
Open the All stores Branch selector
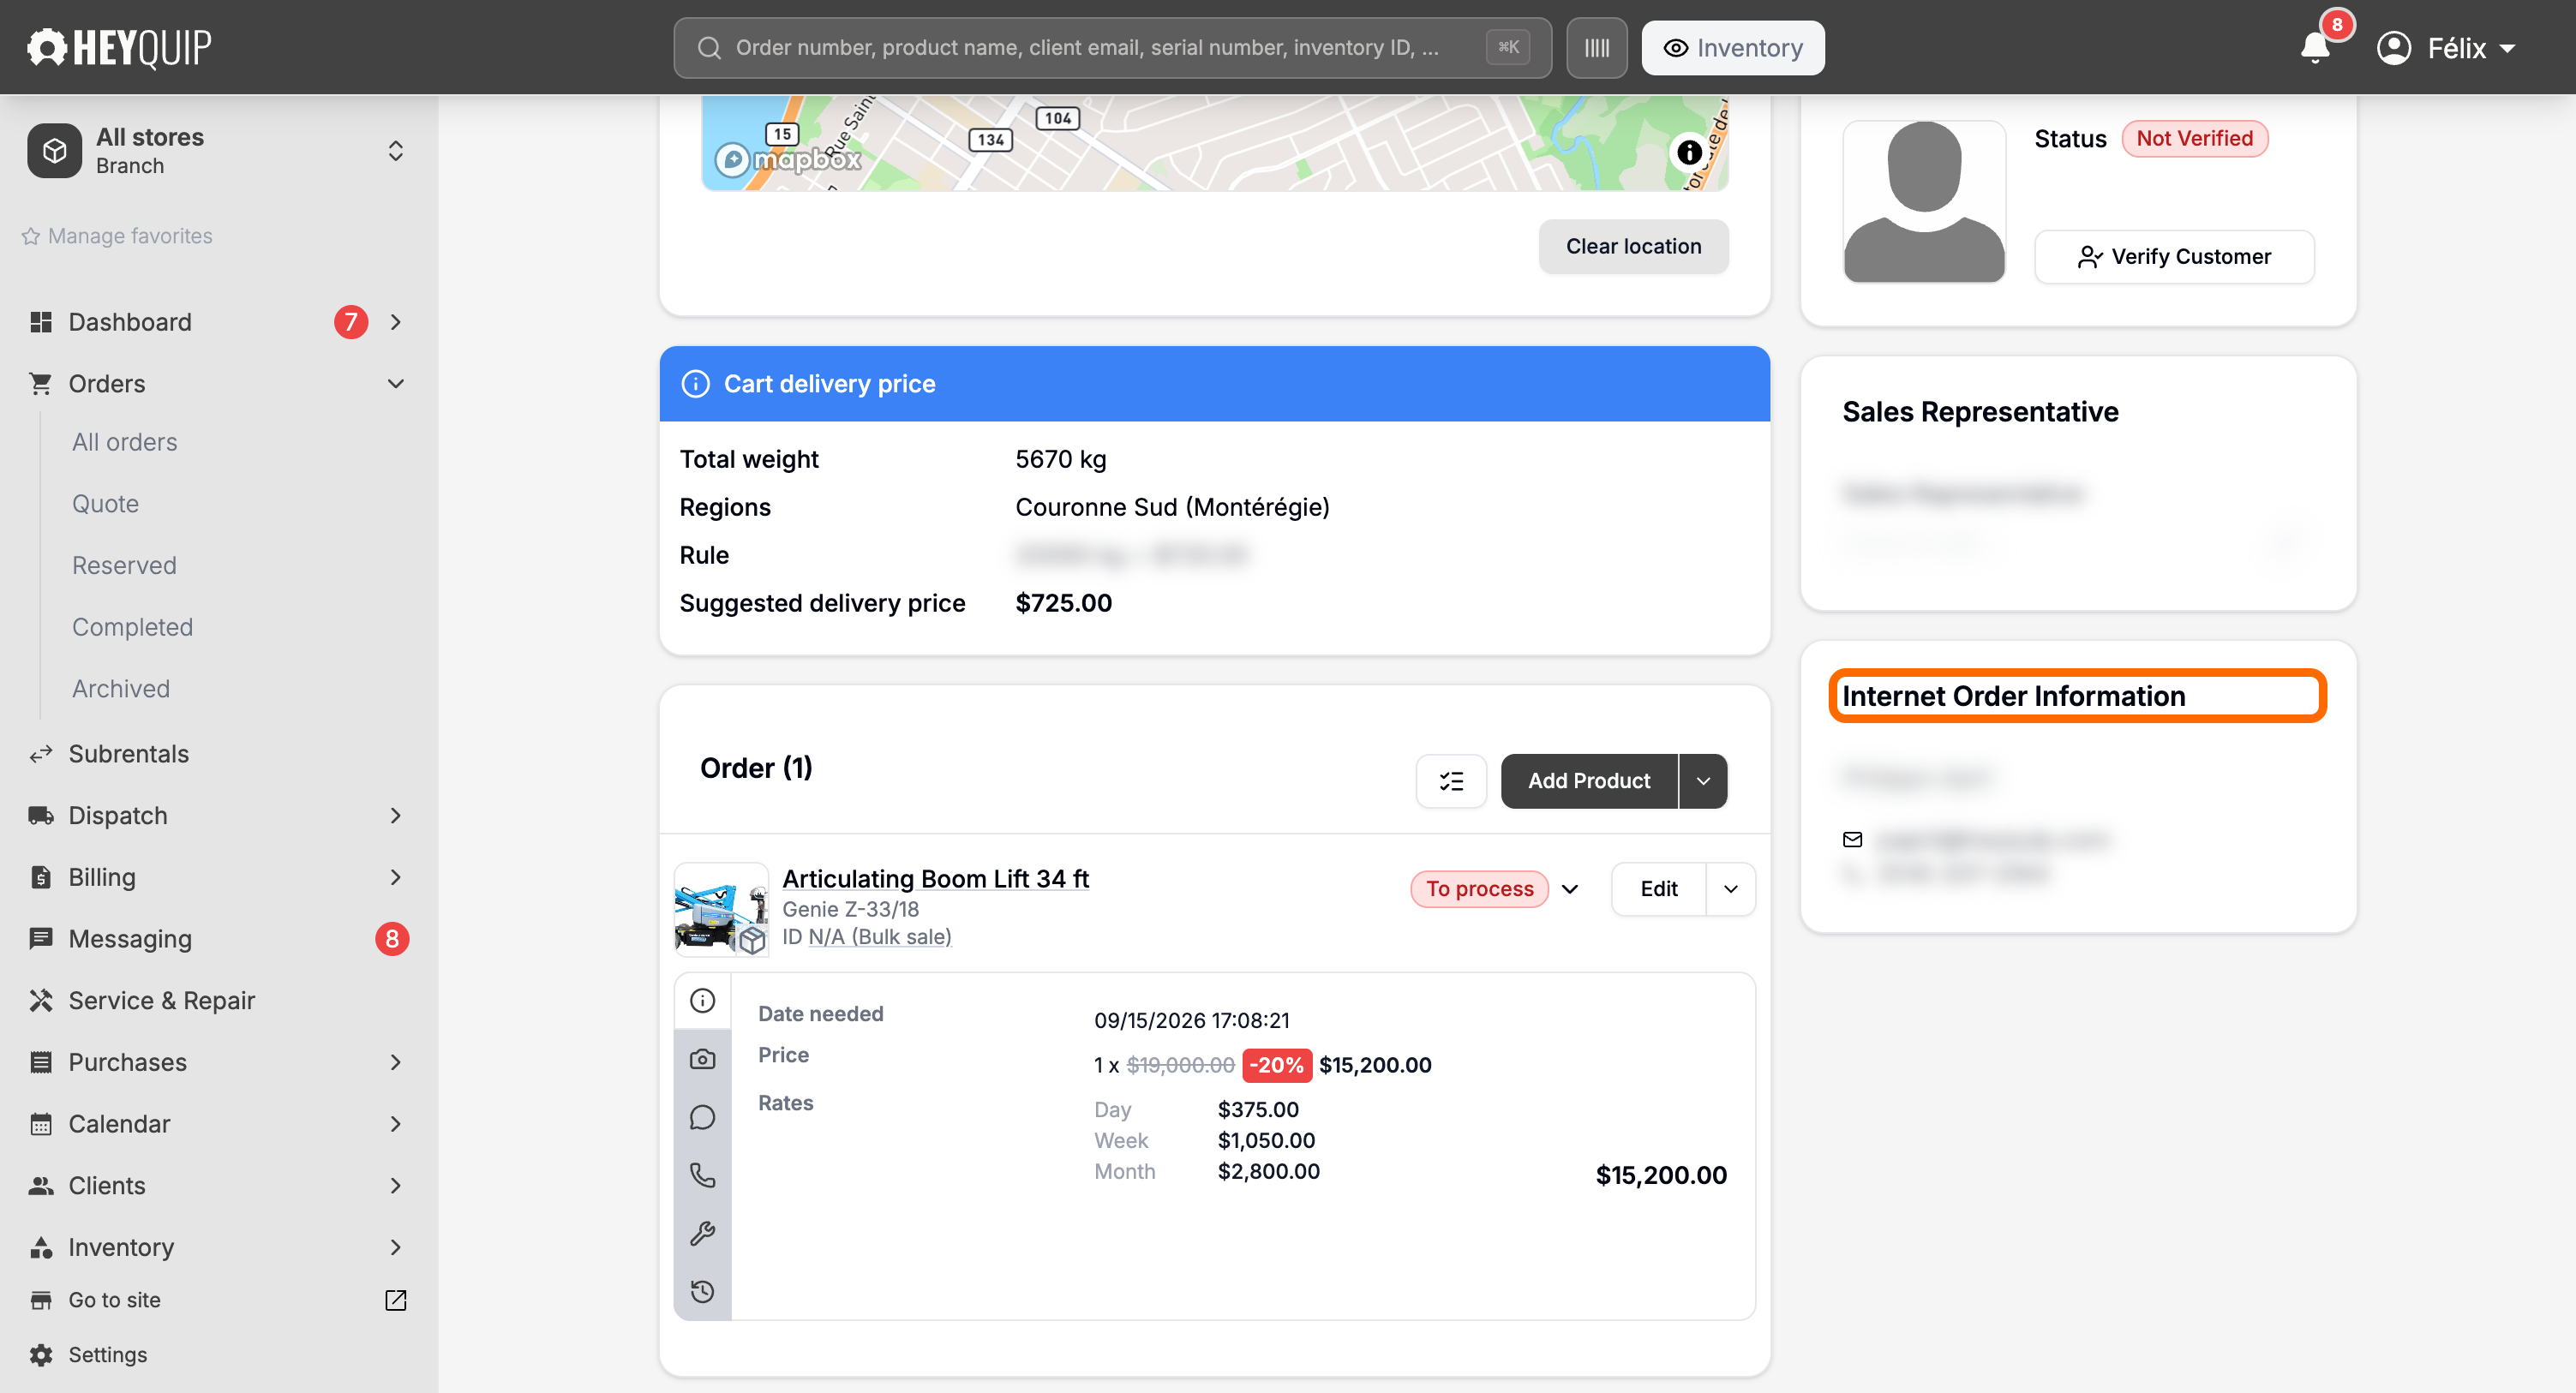(x=218, y=151)
